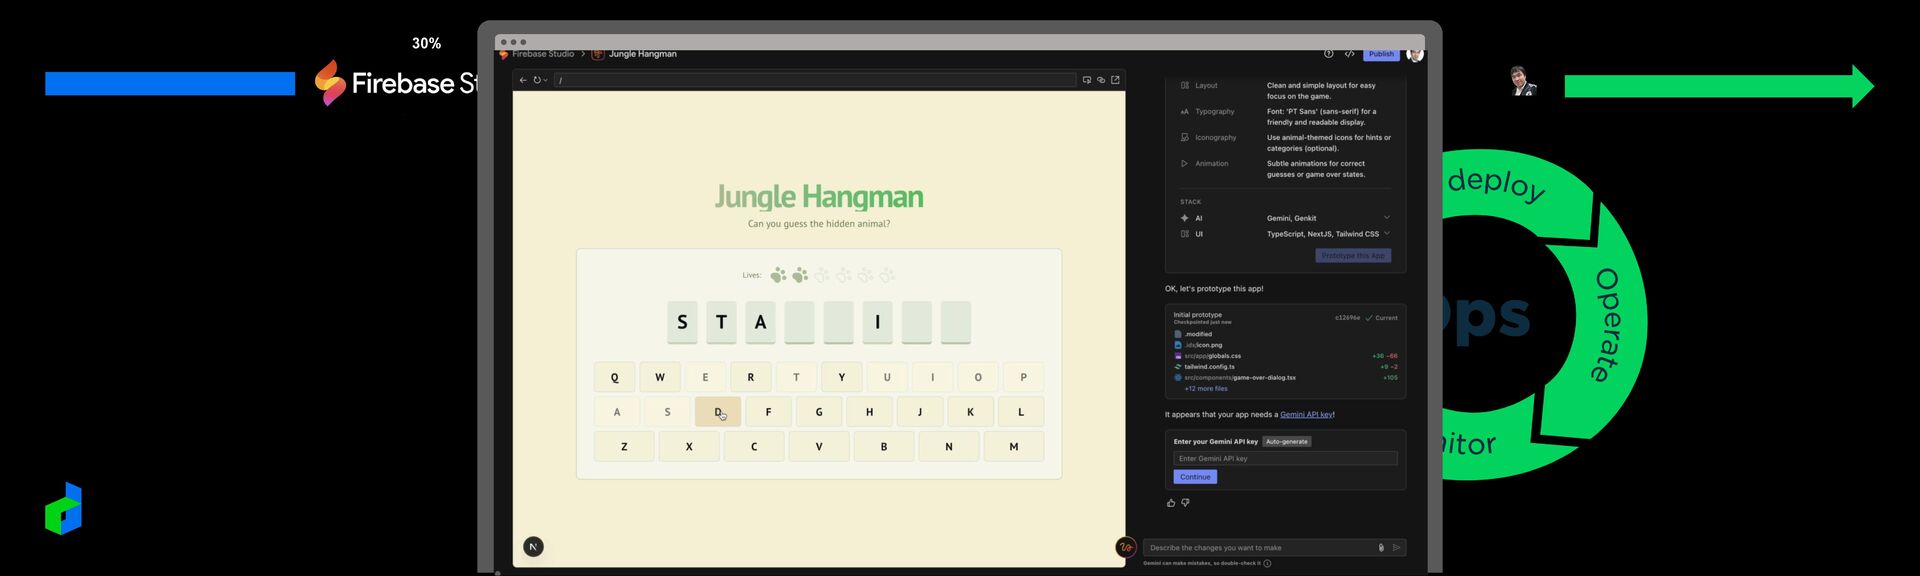The image size is (1920, 576).
Task: Guess the letter F on keyboard
Action: pos(768,412)
